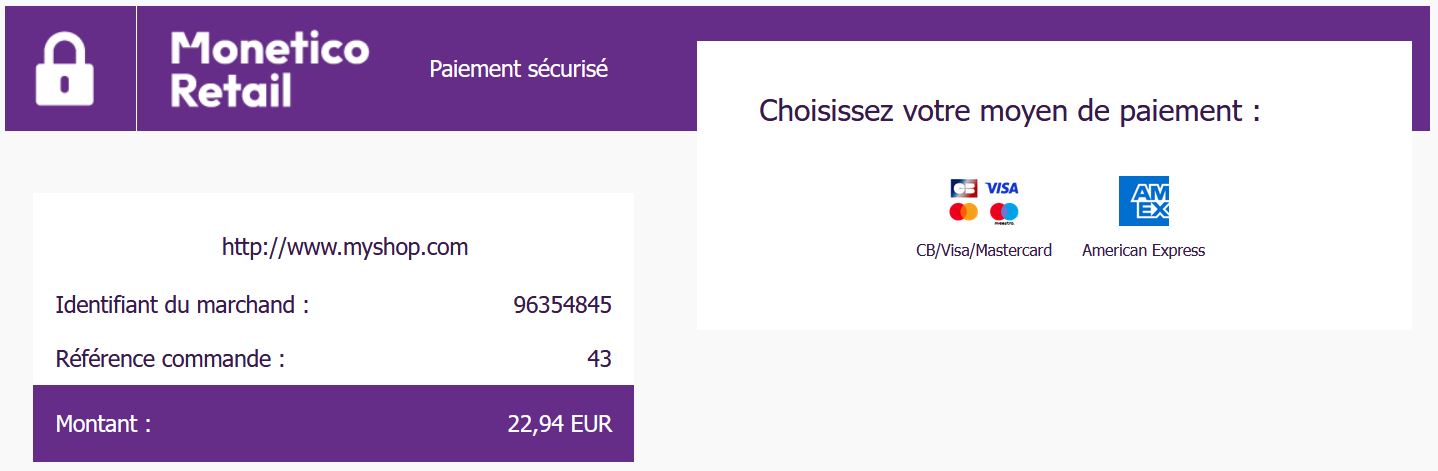
Task: Select the American Express card logo
Action: (x=1143, y=201)
